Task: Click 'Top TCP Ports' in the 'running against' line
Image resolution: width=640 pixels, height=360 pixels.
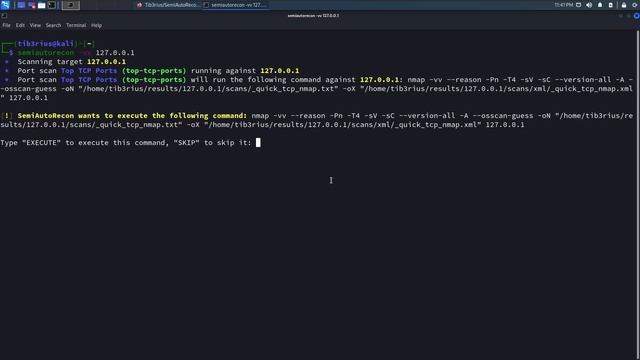Action: (x=89, y=71)
